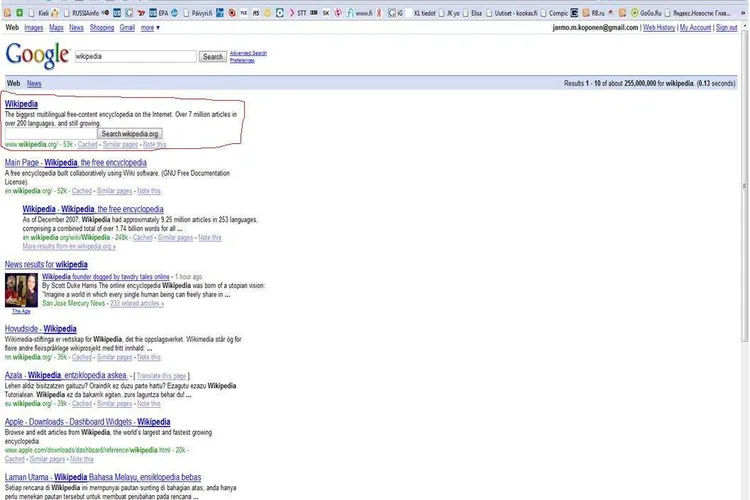Open the Päivyri.fi bookmark

pyautogui.click(x=203, y=13)
